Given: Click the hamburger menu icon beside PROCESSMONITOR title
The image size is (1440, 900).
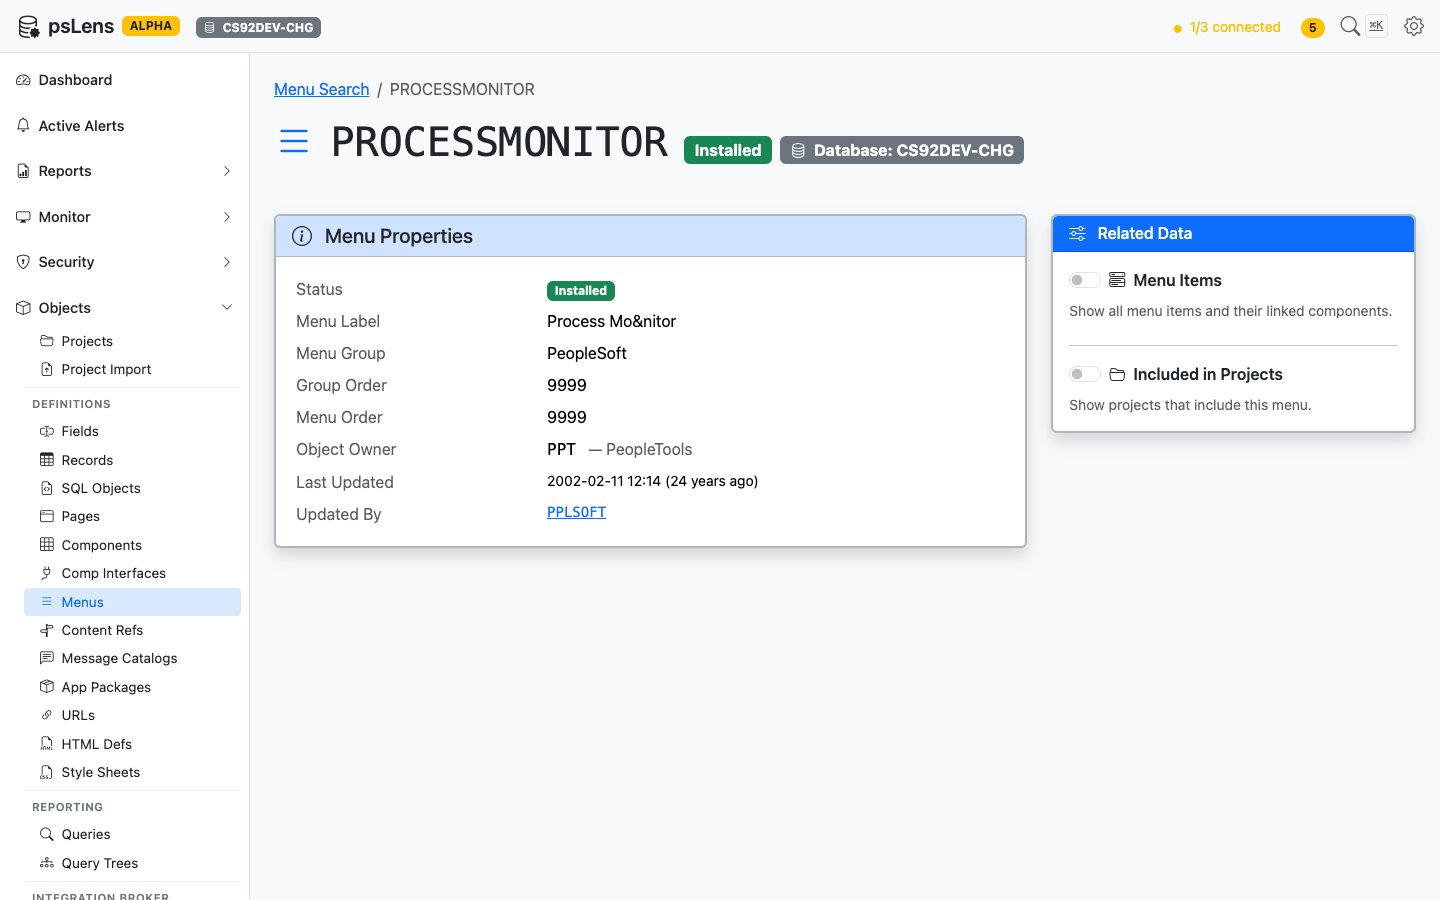Looking at the screenshot, I should tap(294, 141).
